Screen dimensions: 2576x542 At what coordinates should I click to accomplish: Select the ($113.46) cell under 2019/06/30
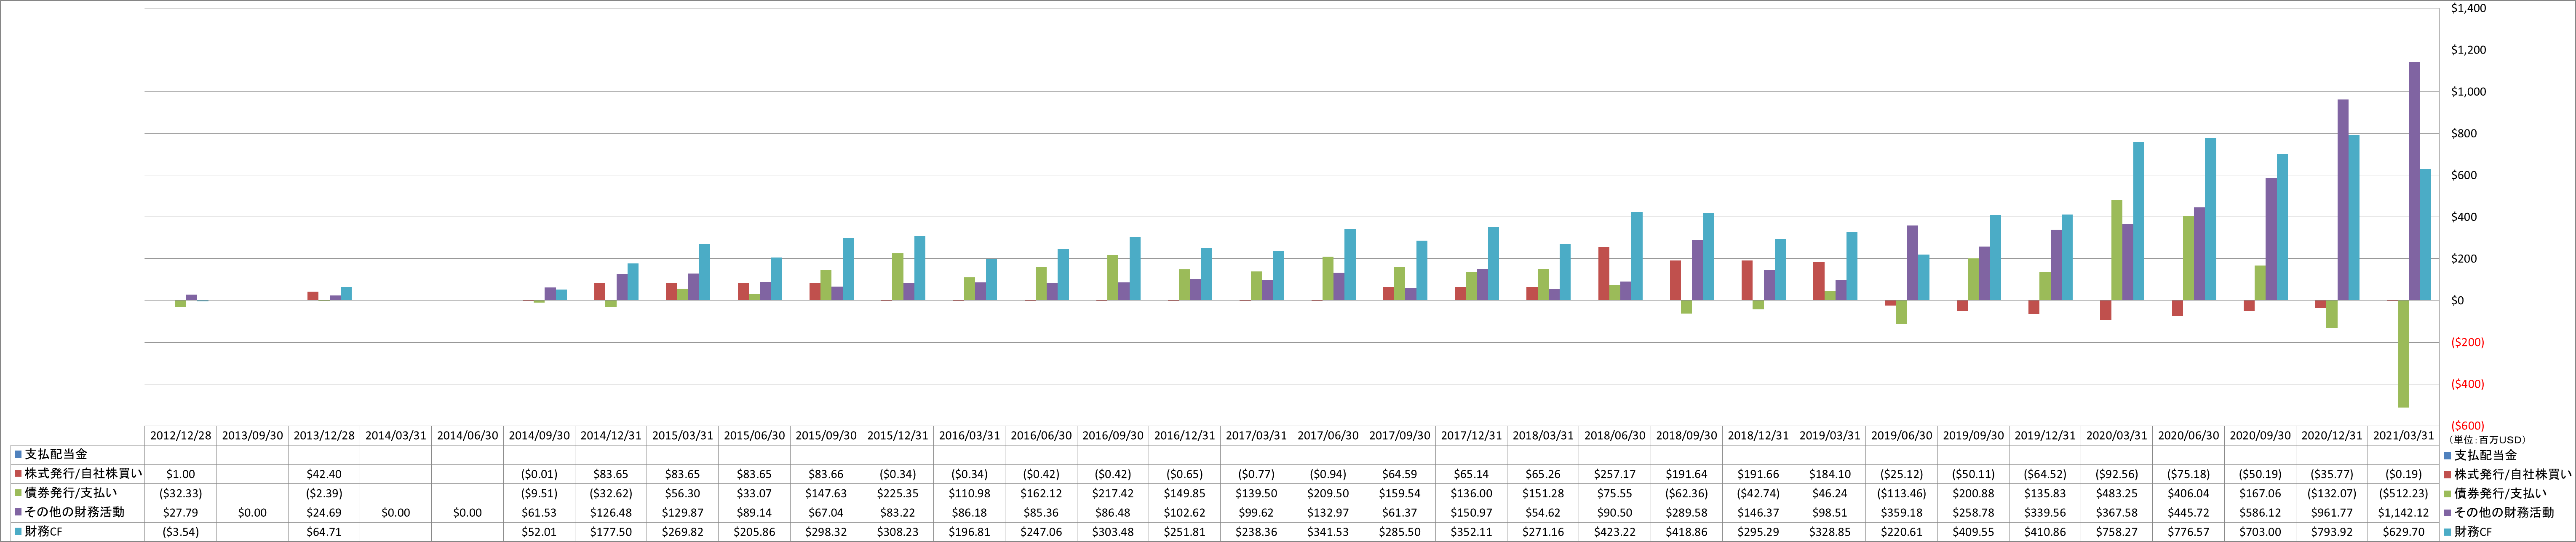click(x=1902, y=493)
